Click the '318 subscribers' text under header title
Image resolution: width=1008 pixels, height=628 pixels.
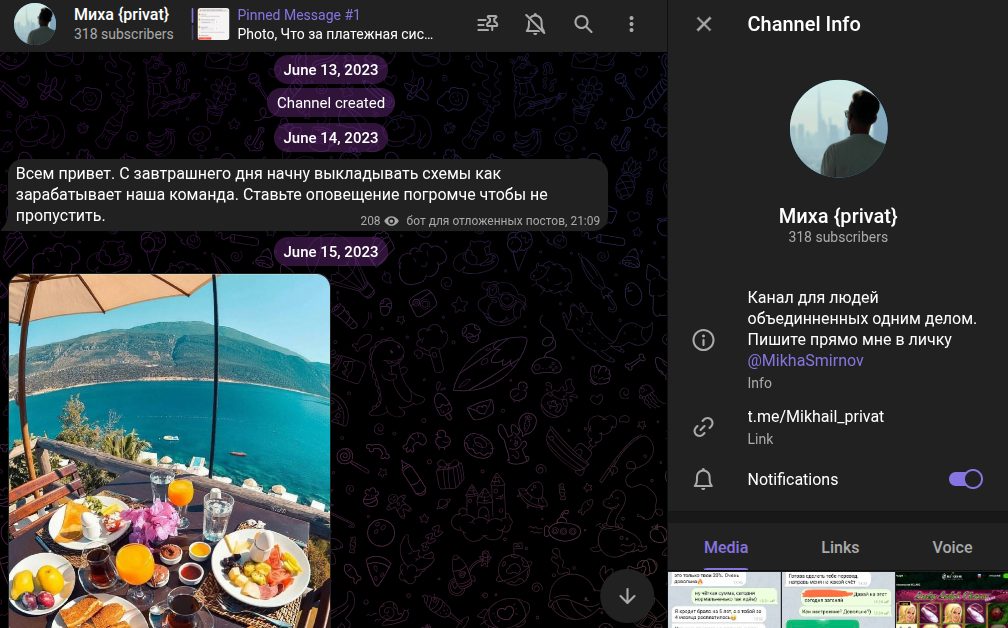point(123,34)
